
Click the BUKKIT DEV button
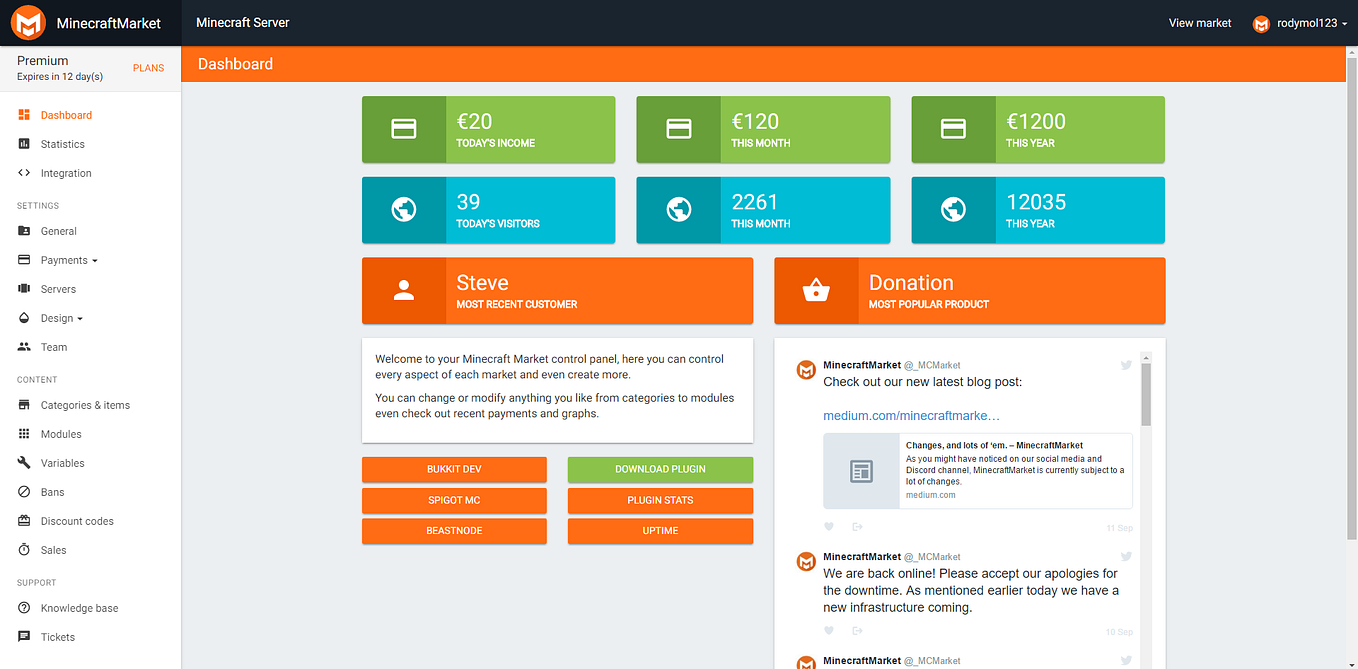pos(454,469)
